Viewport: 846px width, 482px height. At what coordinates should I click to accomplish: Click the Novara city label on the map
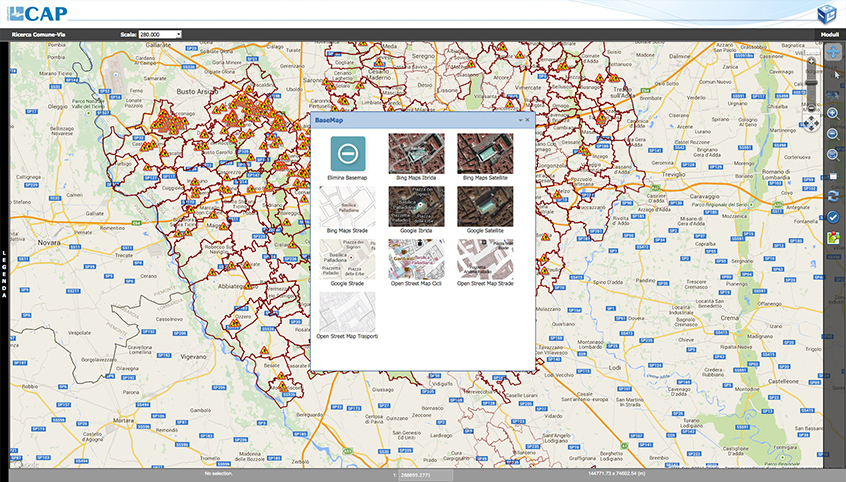(x=49, y=243)
